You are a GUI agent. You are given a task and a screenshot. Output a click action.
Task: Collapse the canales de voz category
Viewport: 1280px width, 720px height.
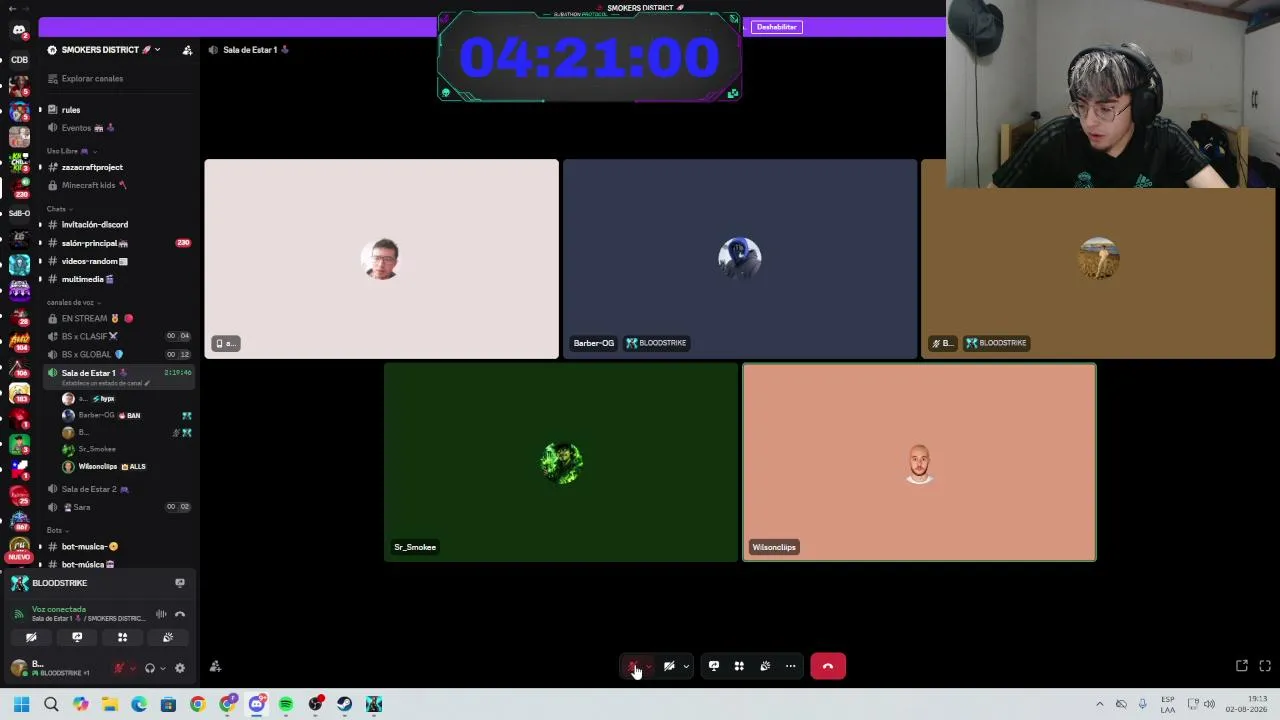[73, 302]
